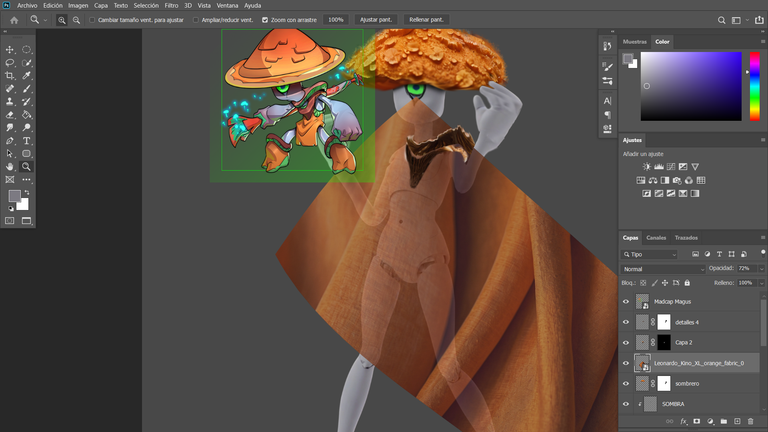Switch to the Trazados tab
768x432 pixels.
(x=686, y=238)
